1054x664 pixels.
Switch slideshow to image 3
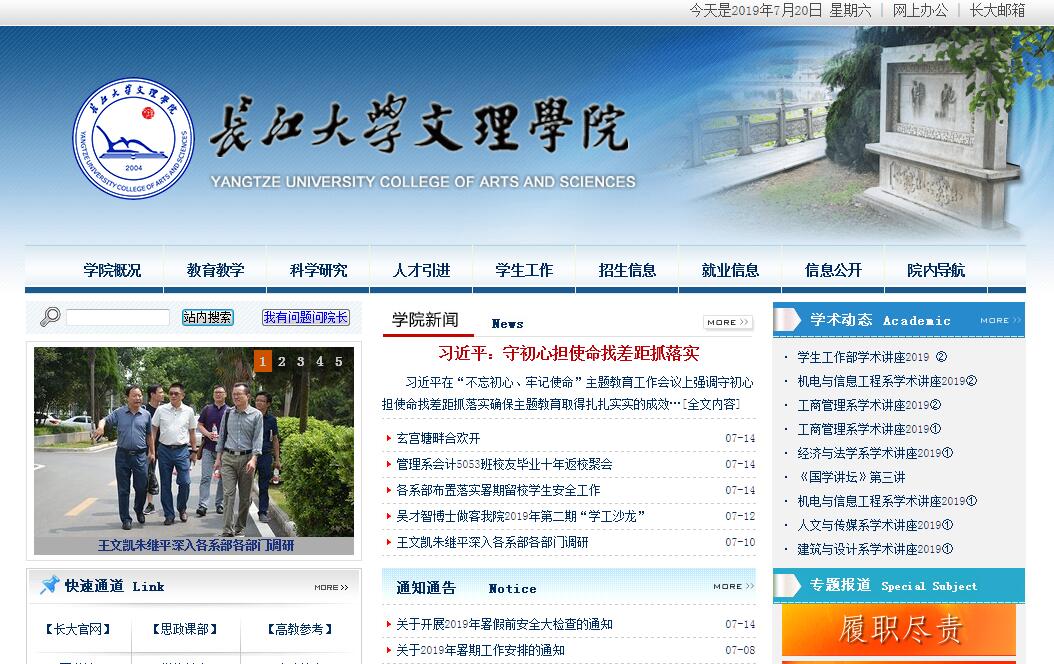click(300, 362)
